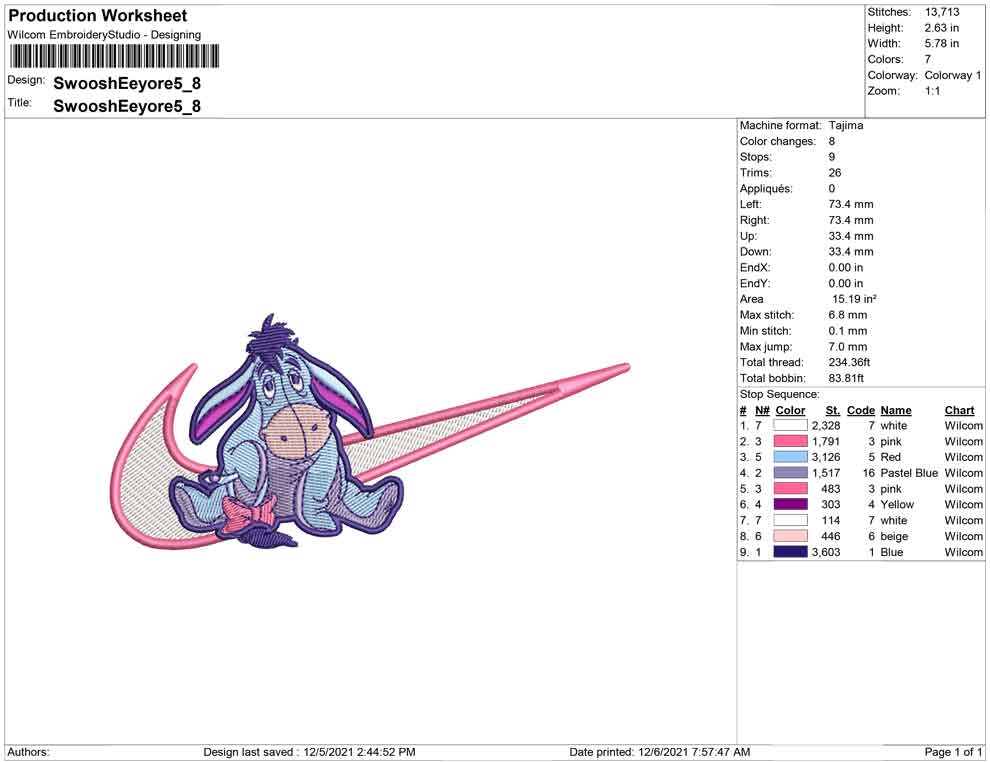The image size is (990, 762).
Task: Click the Stitches value '13,713'
Action: 942,12
